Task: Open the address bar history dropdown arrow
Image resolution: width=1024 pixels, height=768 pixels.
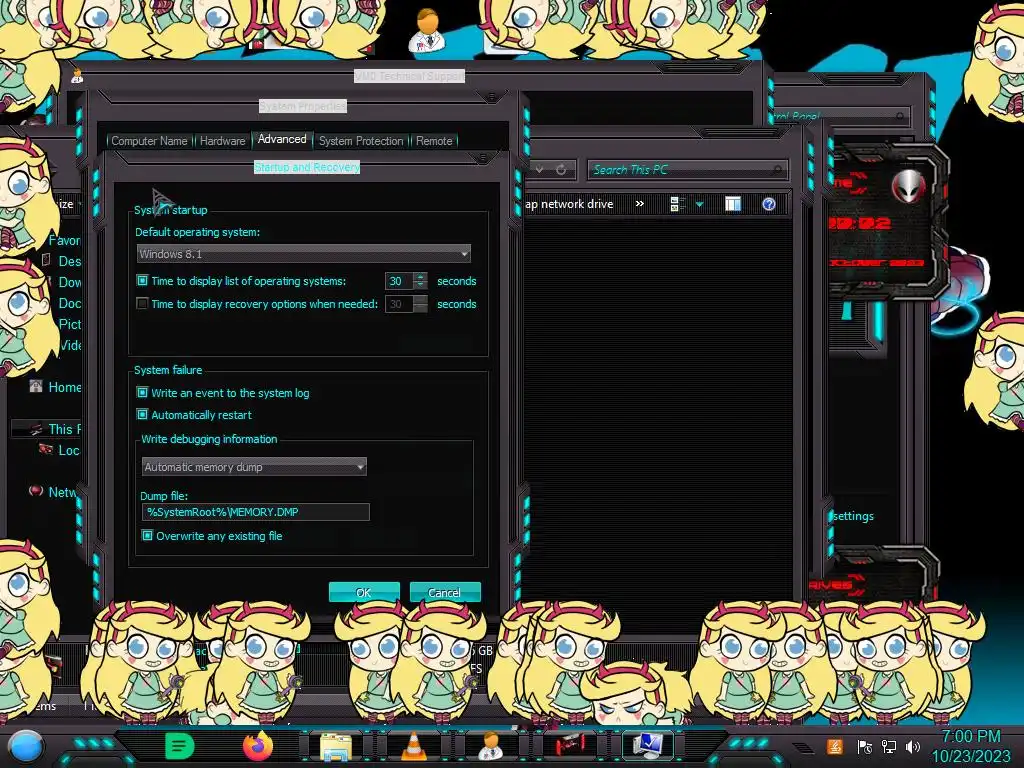Action: (539, 170)
